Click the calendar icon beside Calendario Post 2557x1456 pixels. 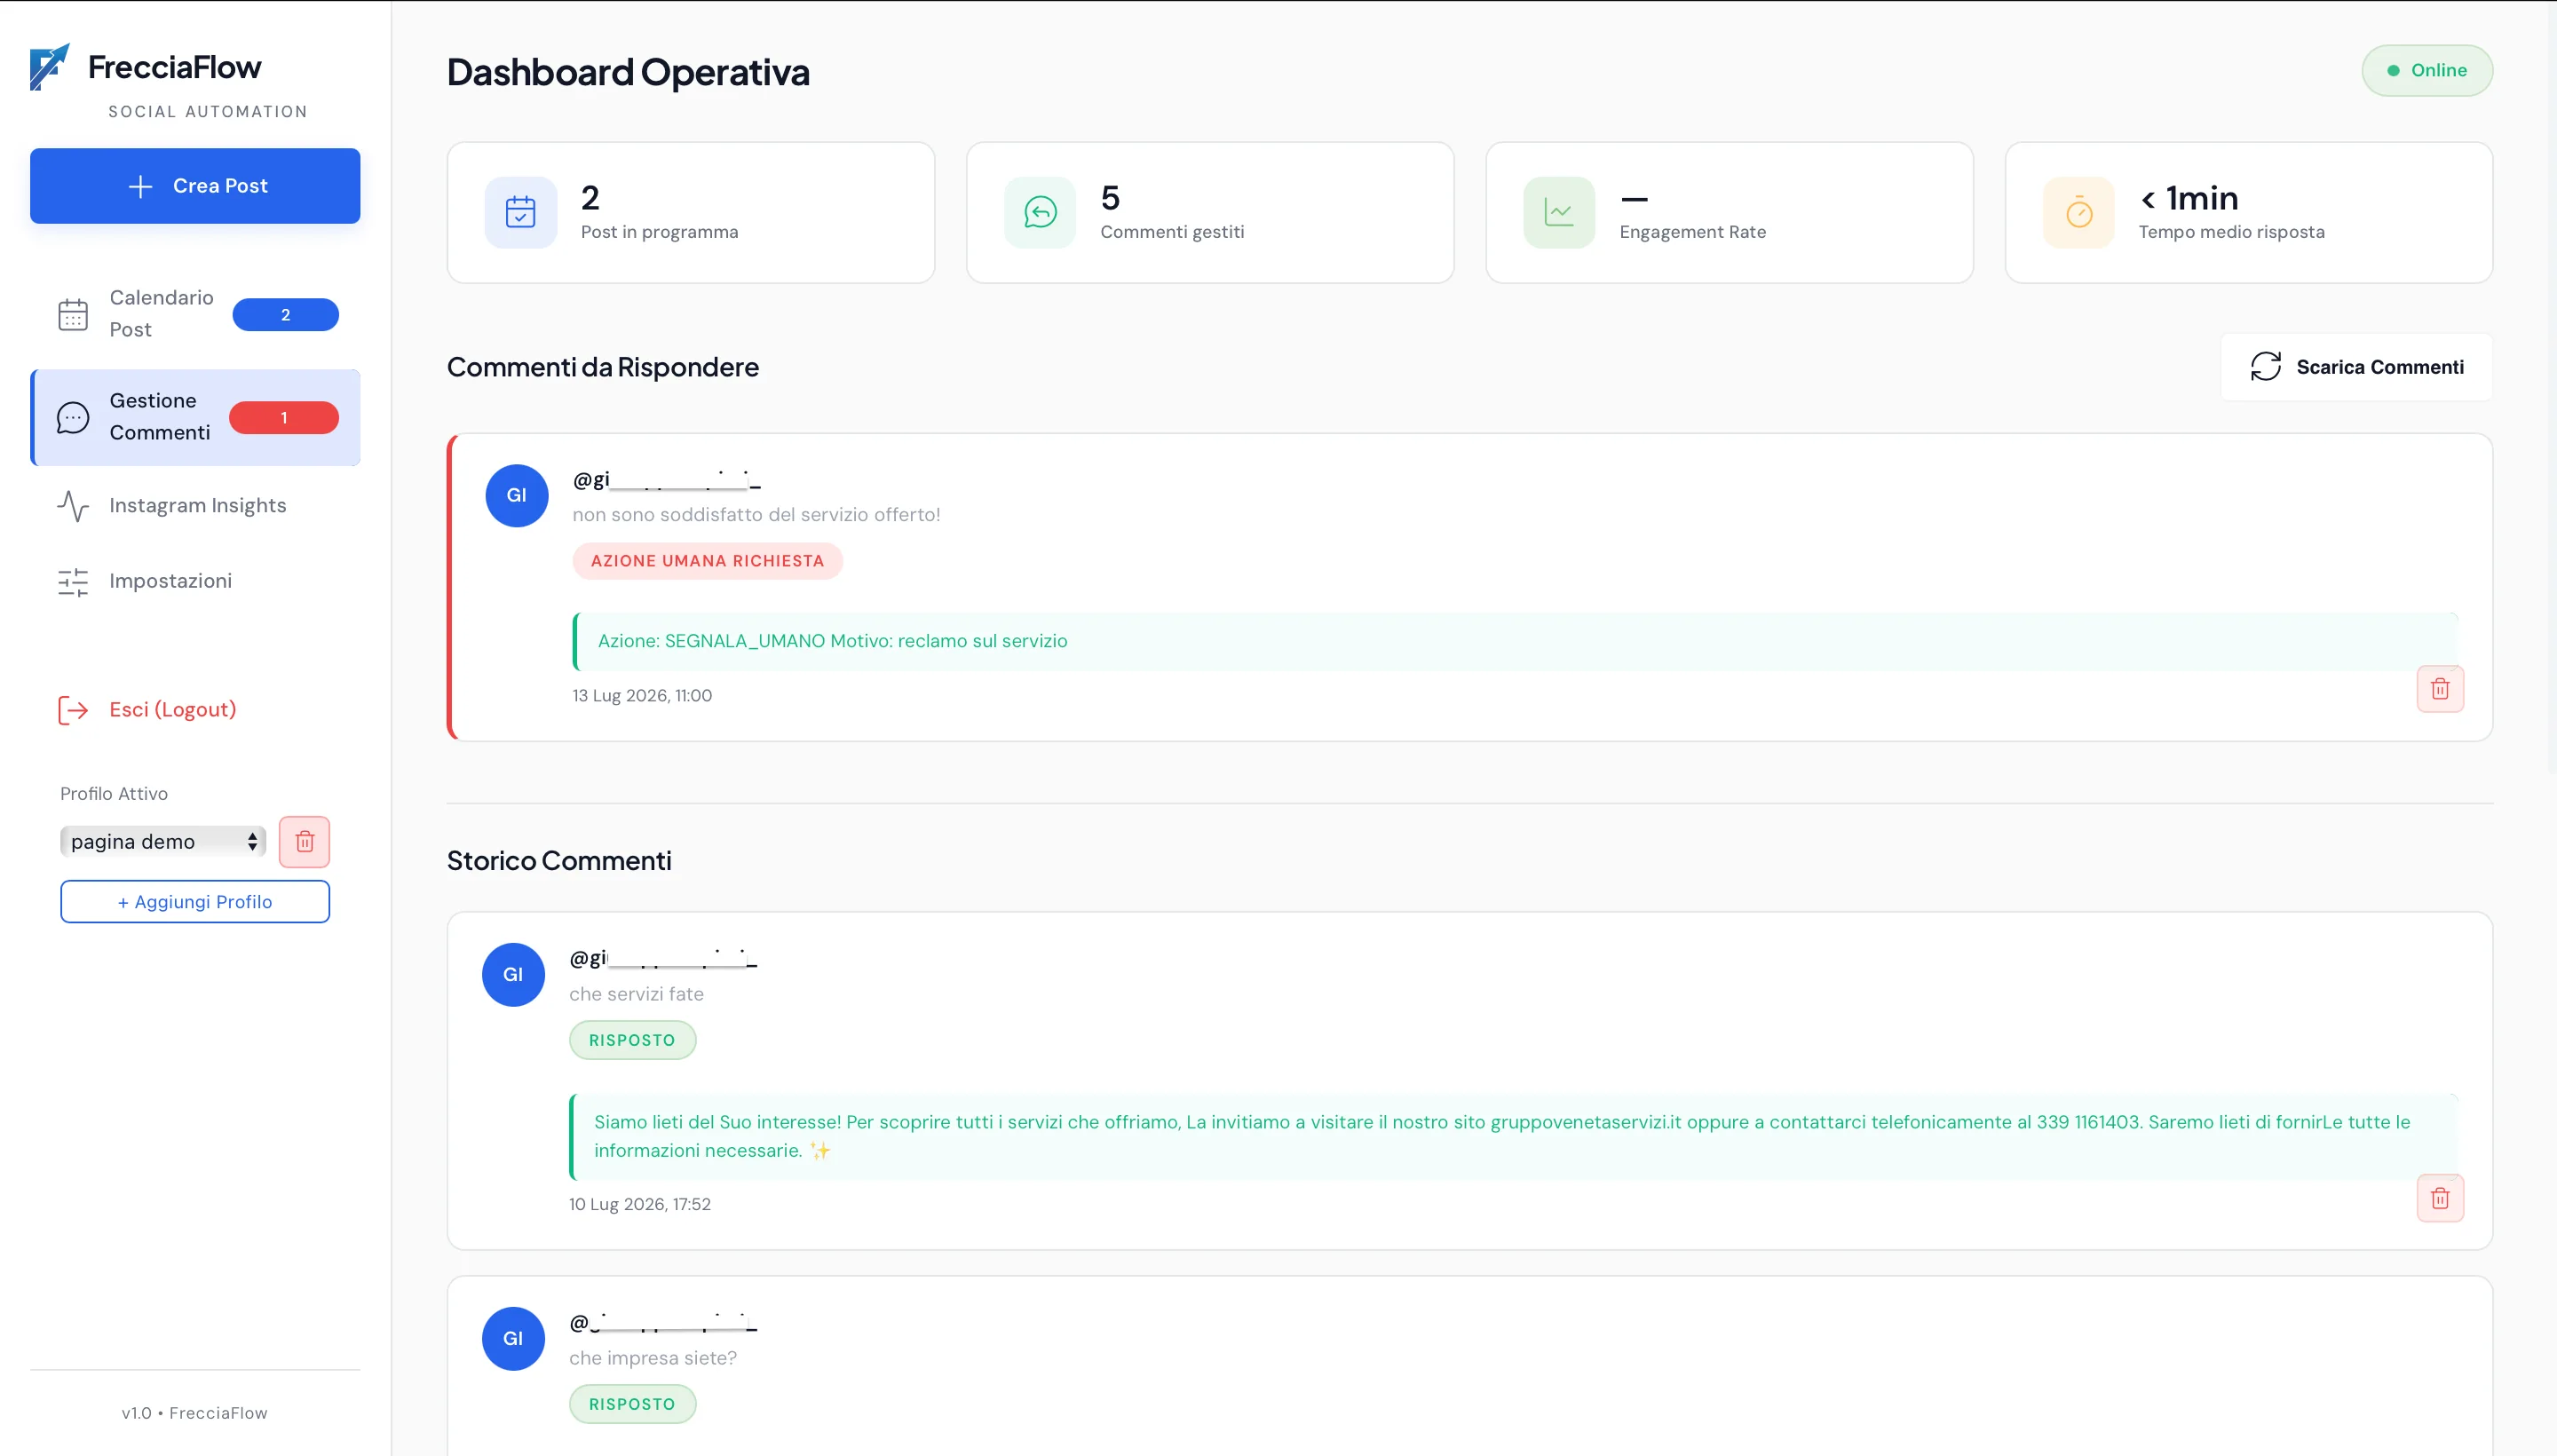coord(73,315)
